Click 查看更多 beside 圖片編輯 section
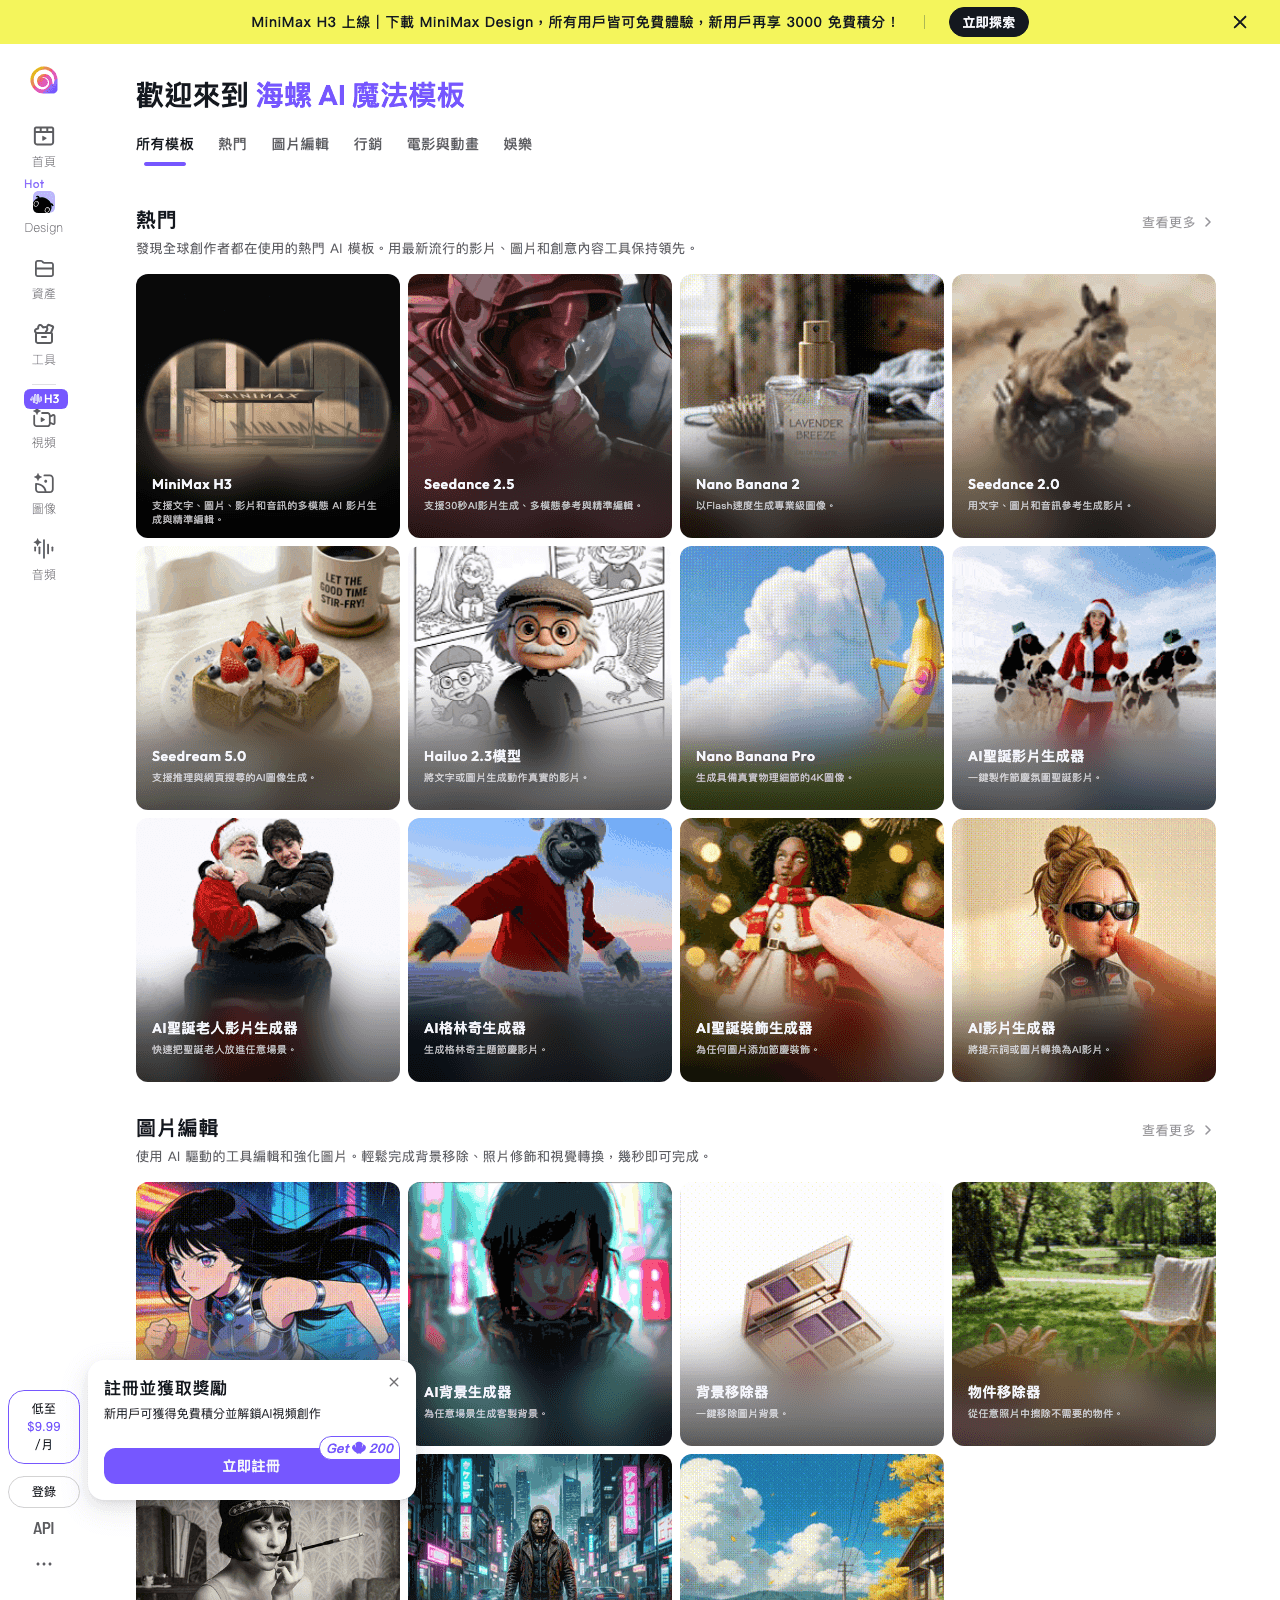Viewport: 1280px width, 1600px height. (x=1169, y=1130)
